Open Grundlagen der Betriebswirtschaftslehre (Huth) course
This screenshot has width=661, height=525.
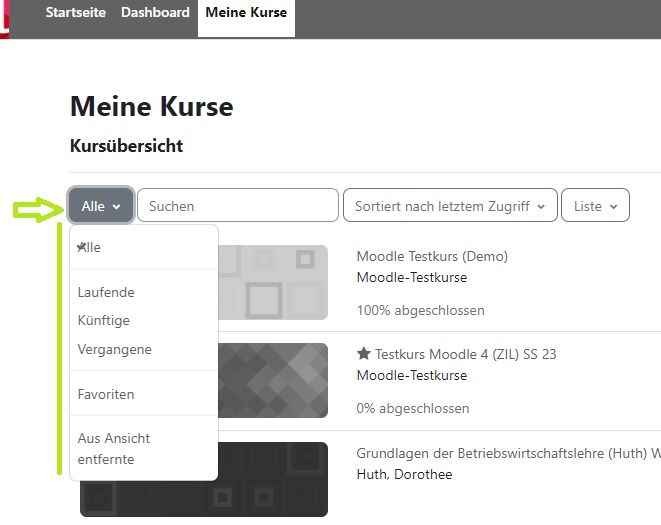tap(508, 453)
